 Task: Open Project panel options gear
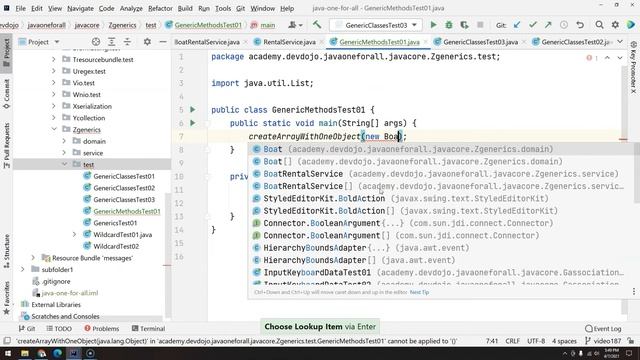(x=147, y=42)
